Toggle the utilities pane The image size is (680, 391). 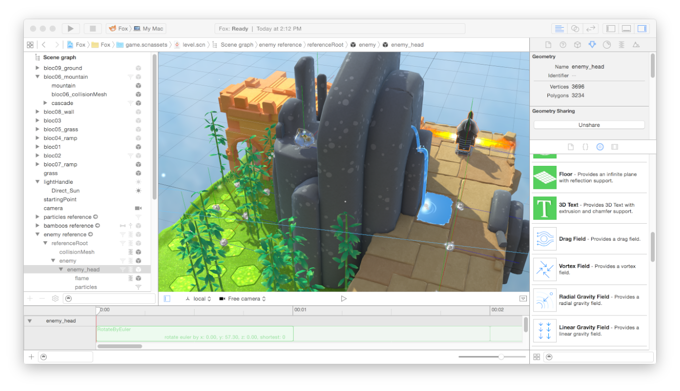[642, 29]
